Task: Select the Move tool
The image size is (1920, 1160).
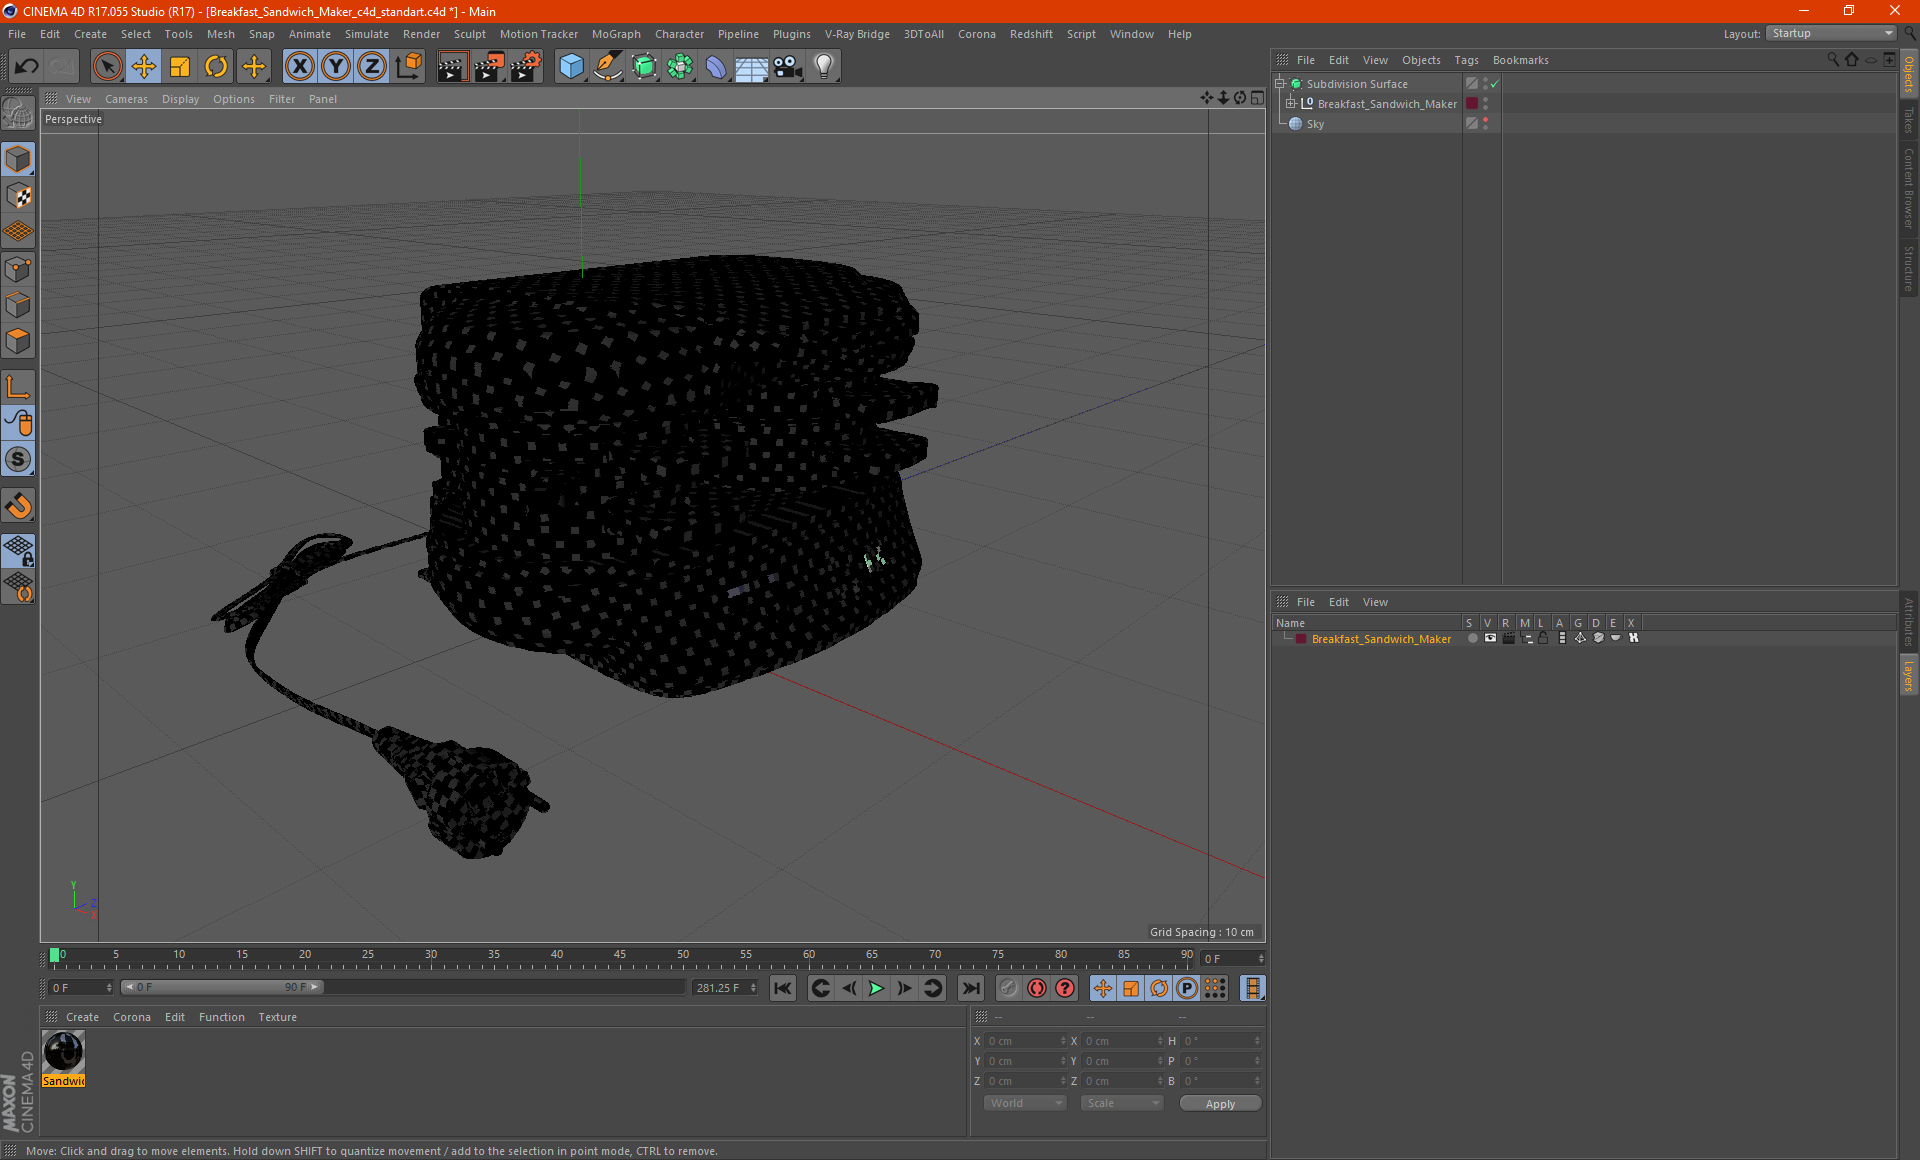Action: point(144,67)
